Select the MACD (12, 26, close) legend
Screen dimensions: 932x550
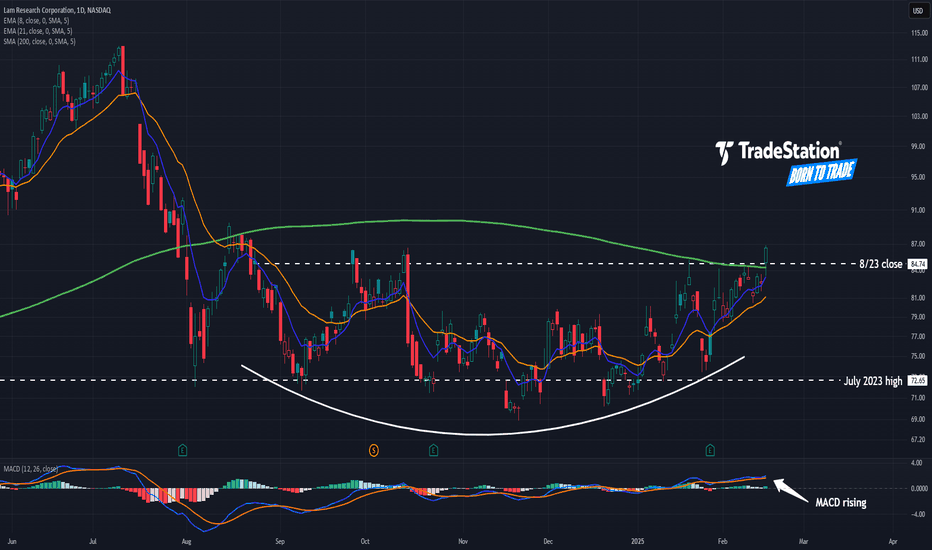point(31,469)
